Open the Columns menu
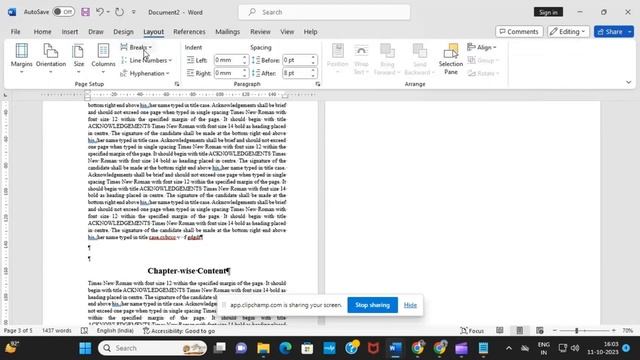This screenshot has width=640, height=360. (x=103, y=58)
